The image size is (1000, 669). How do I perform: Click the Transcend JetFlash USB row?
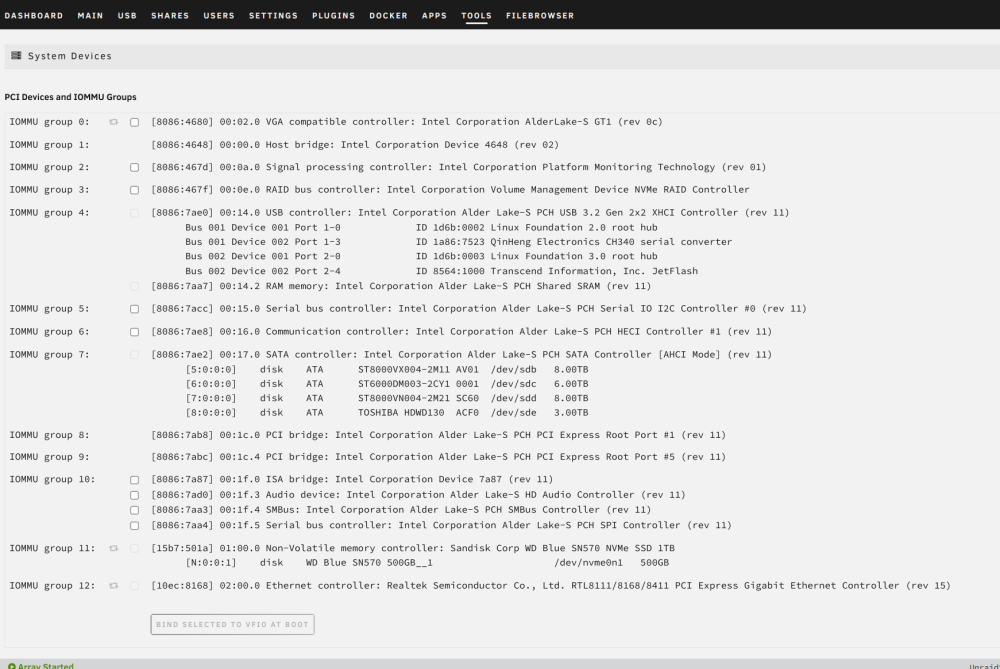[x=441, y=271]
